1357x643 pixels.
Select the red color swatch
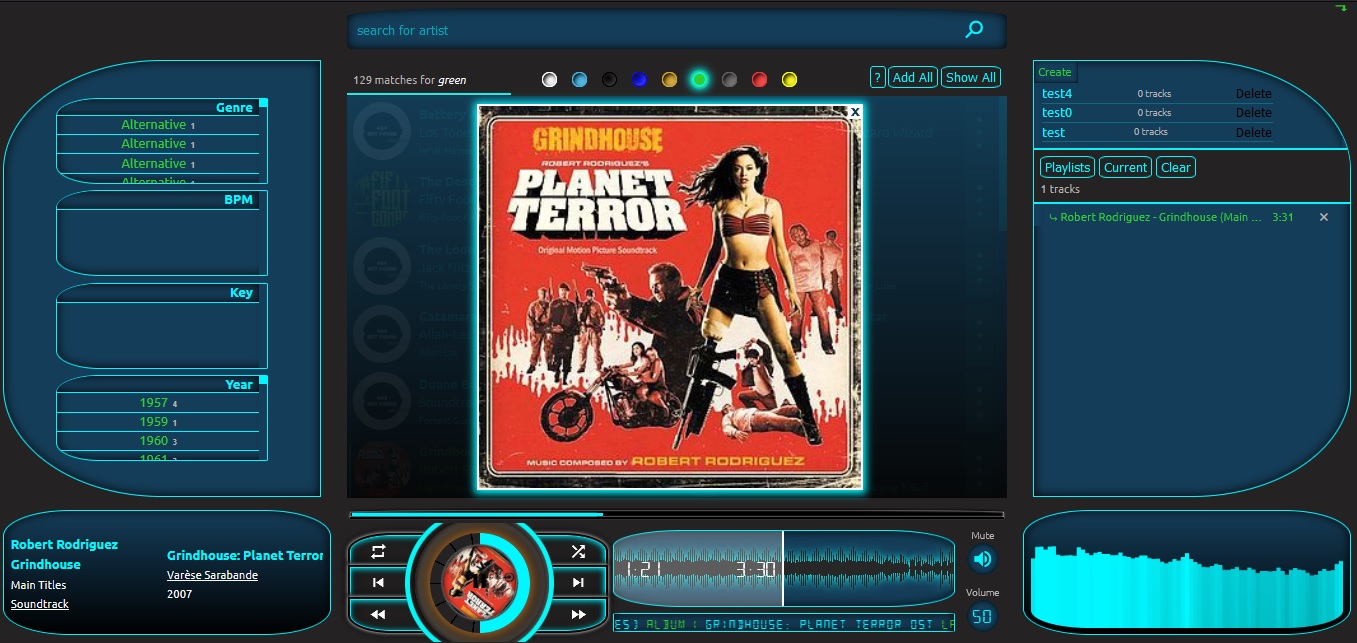(759, 79)
